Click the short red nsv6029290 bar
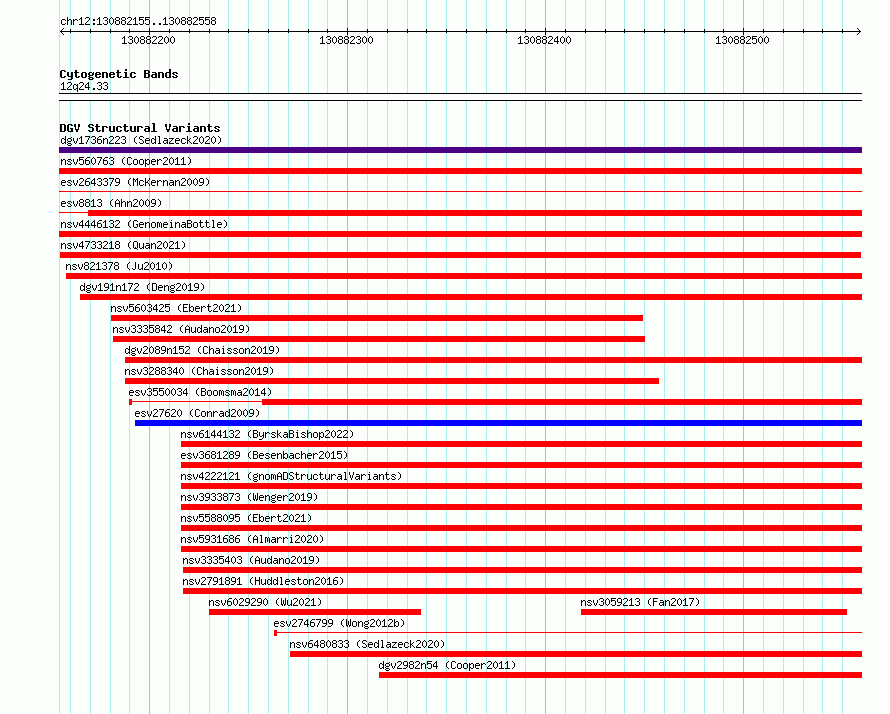The height and width of the screenshot is (714, 890). point(315,612)
